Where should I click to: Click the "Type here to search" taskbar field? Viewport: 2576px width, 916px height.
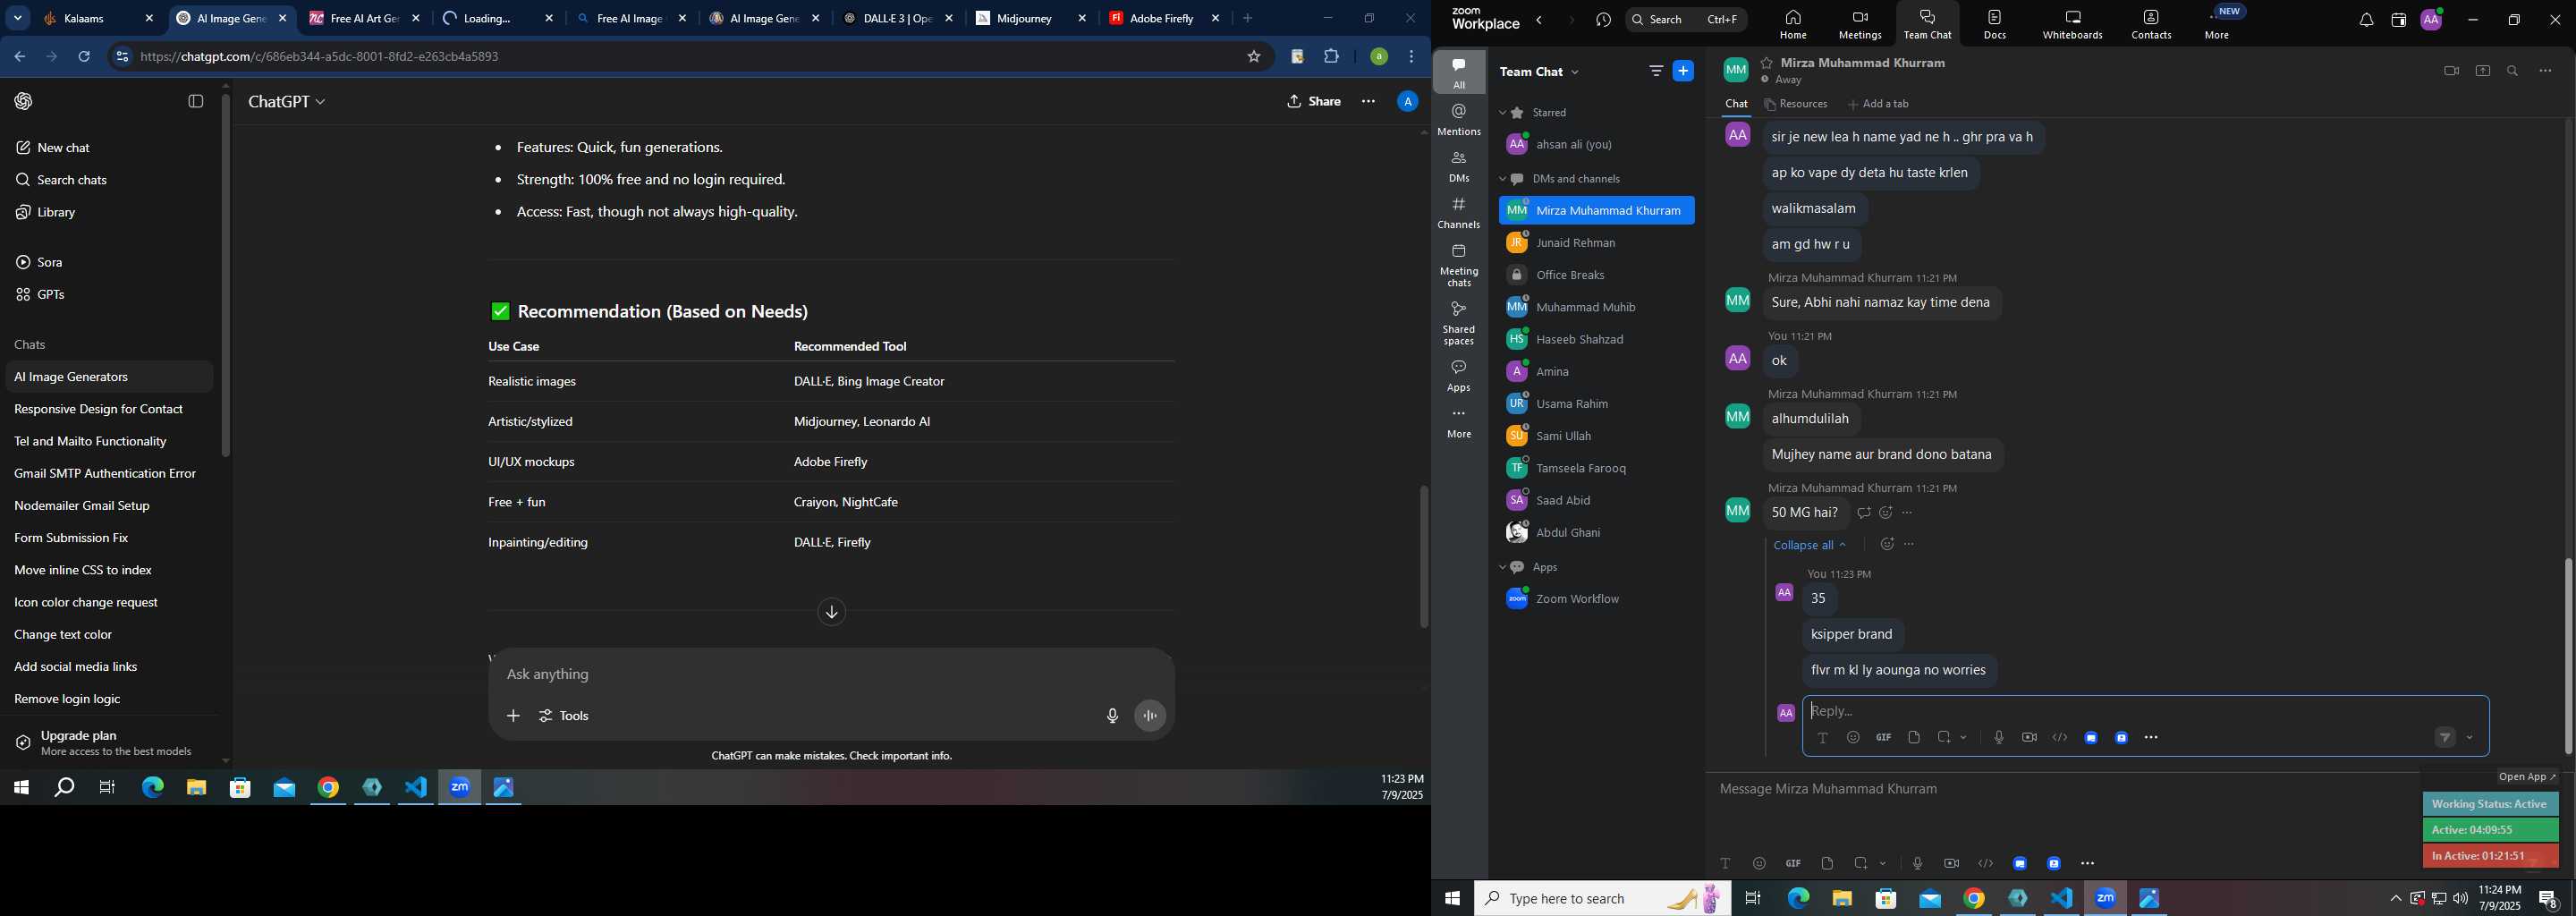click(1601, 899)
